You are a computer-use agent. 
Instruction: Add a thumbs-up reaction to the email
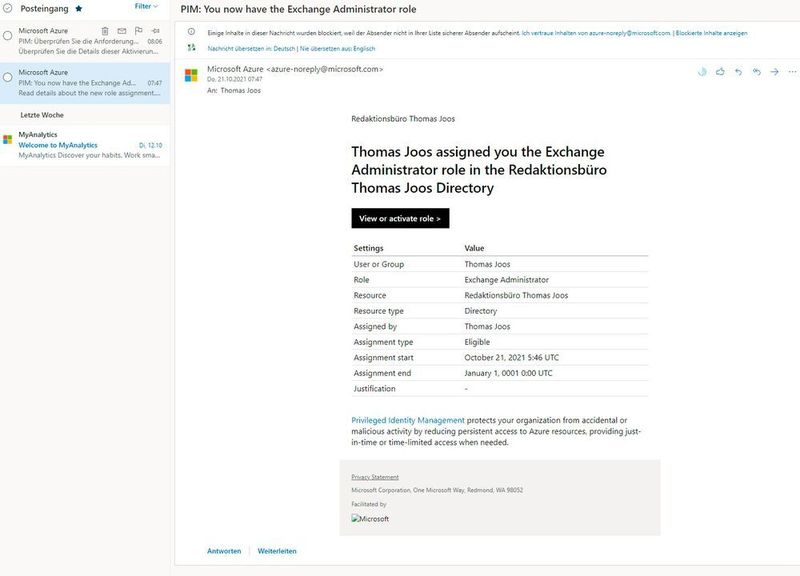coord(721,72)
